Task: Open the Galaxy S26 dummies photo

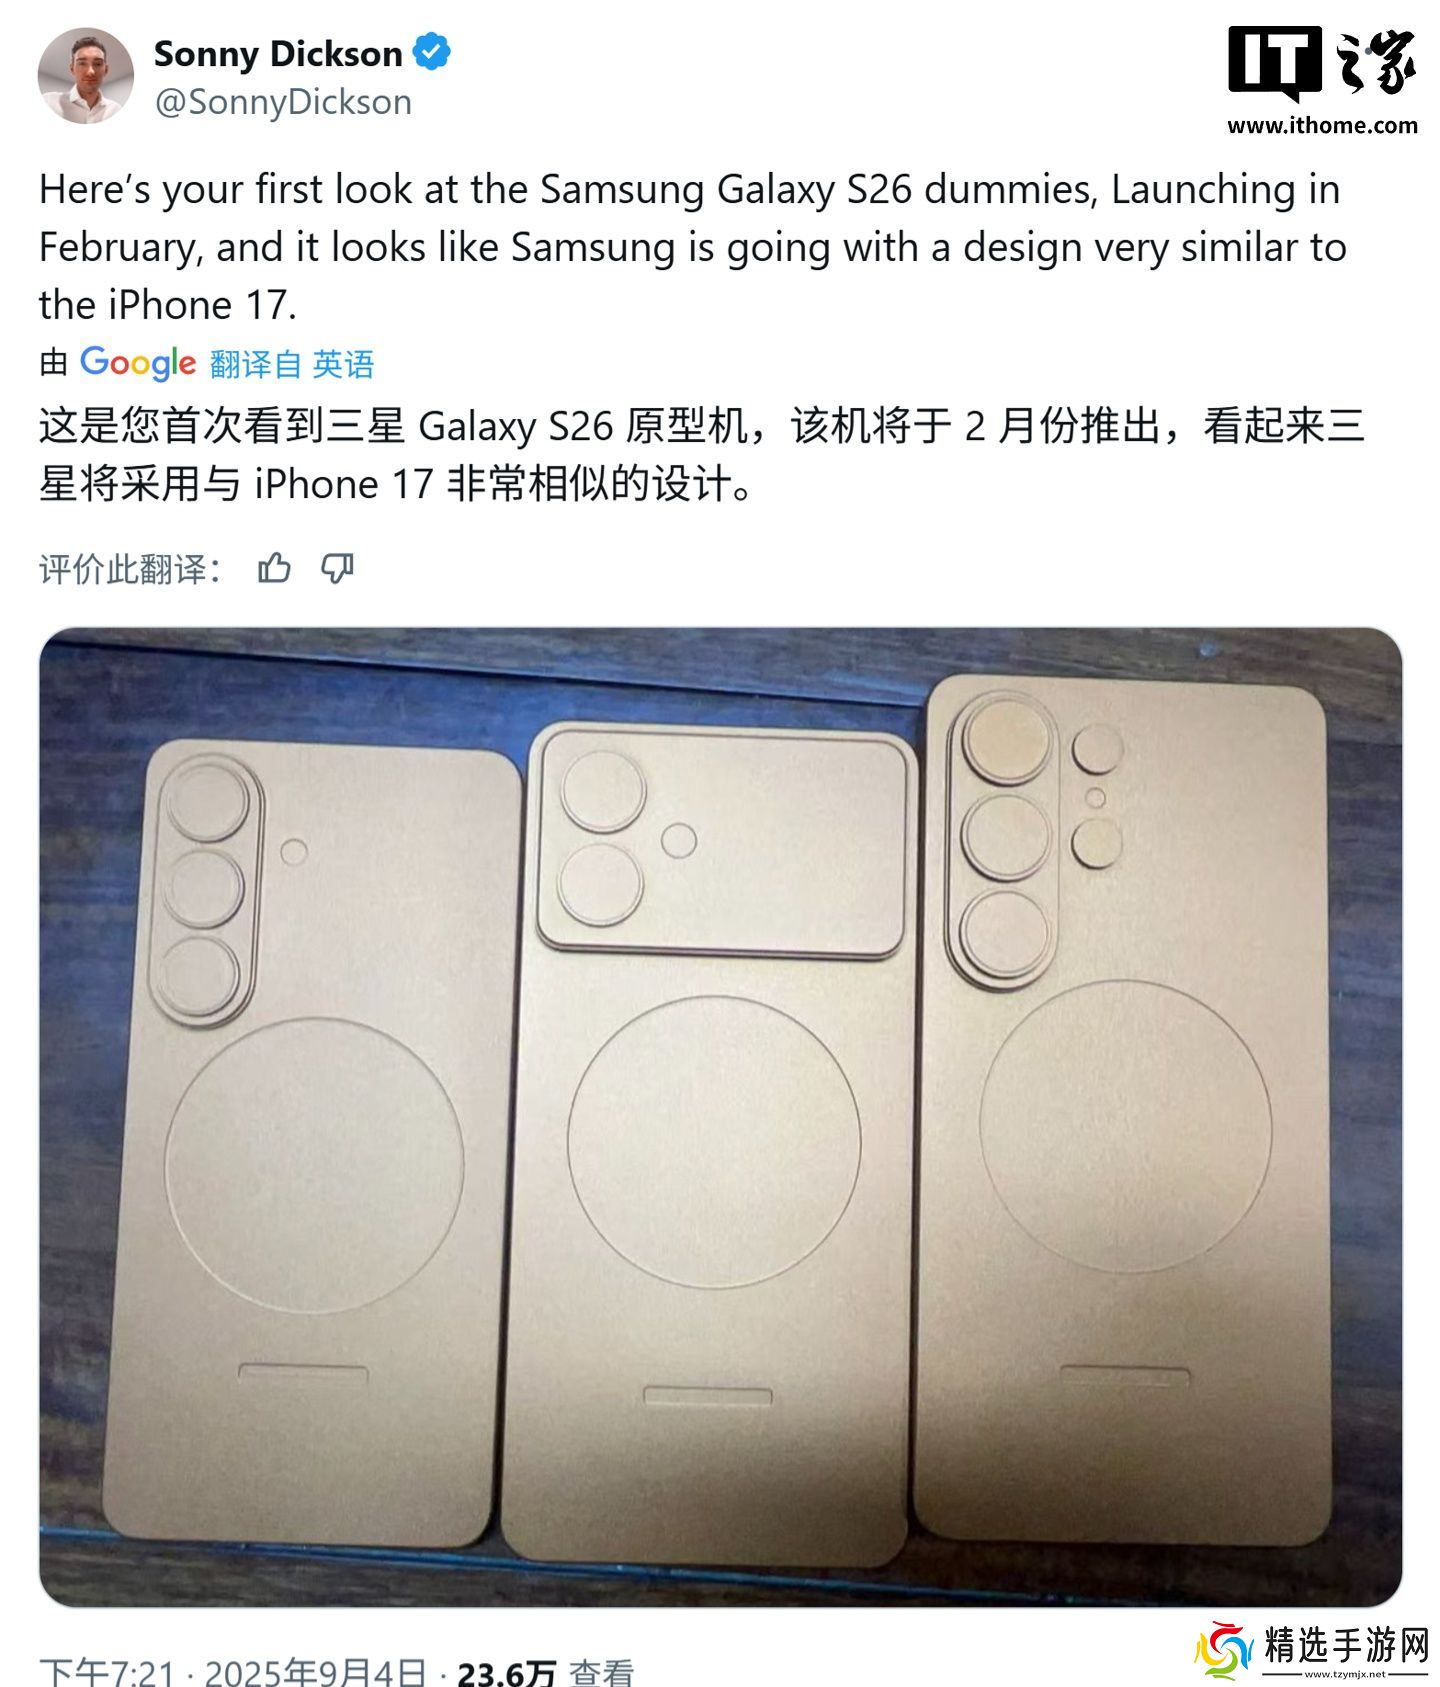Action: click(x=720, y=1117)
